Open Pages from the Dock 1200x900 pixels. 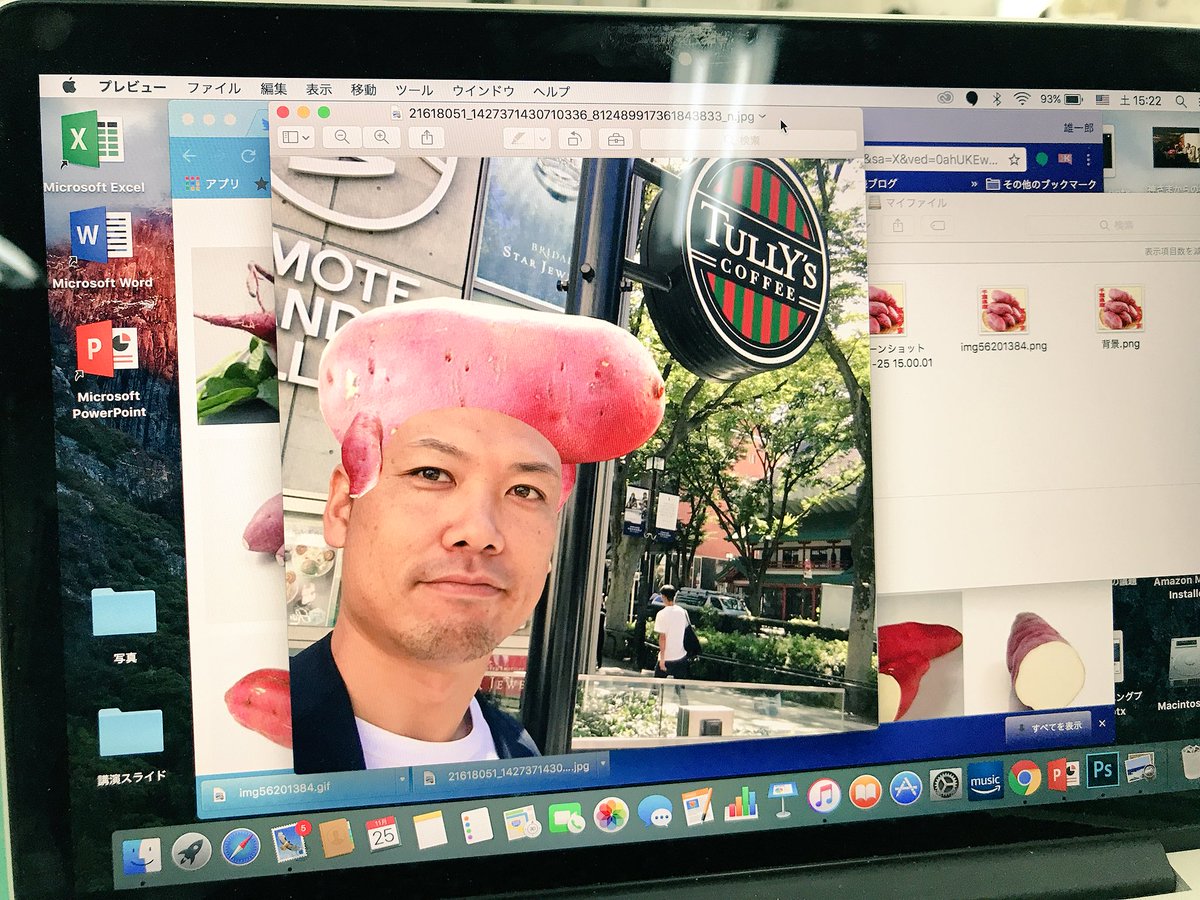[x=697, y=806]
